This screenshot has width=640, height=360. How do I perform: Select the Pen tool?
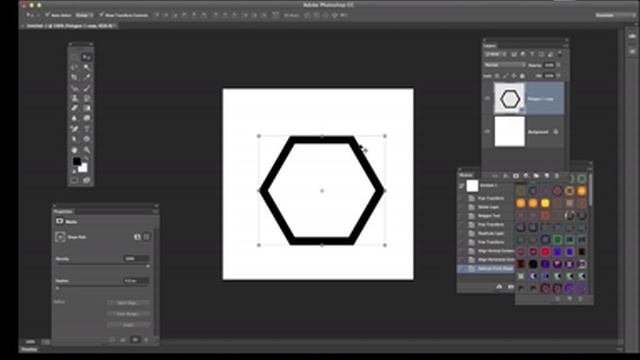point(75,129)
